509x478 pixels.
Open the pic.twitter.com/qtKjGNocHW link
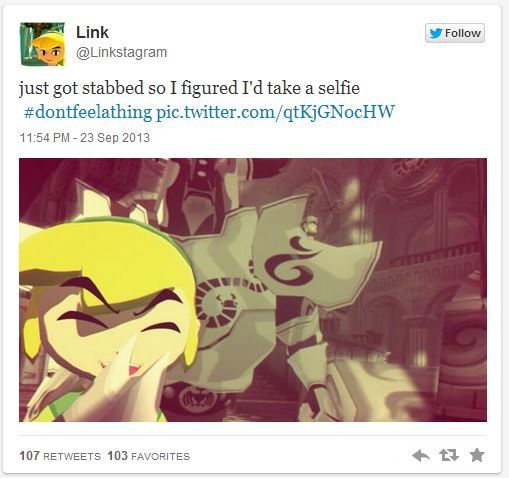(276, 112)
